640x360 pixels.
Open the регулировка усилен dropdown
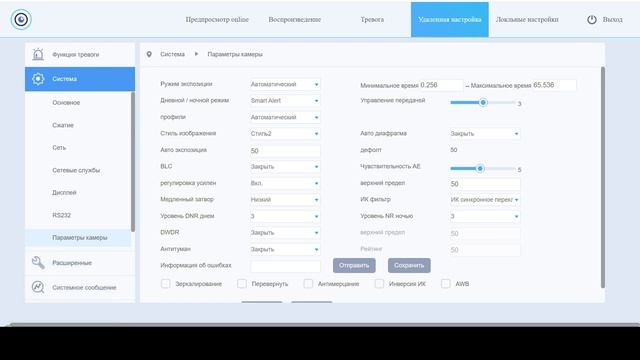[x=285, y=183]
